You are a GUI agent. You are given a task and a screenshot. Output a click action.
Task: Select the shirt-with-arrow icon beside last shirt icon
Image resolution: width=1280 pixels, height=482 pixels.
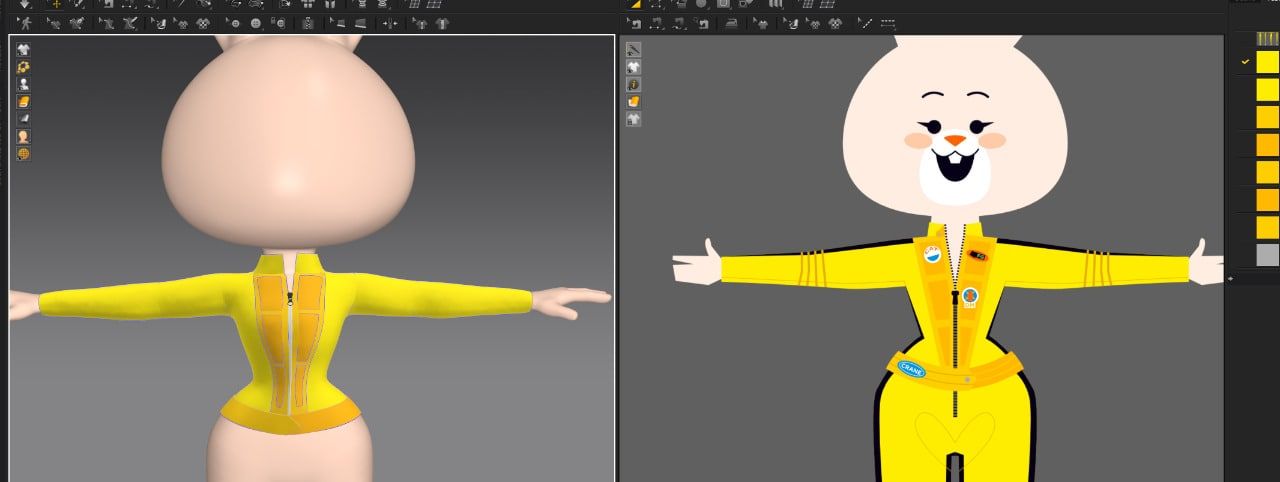pyautogui.click(x=421, y=23)
